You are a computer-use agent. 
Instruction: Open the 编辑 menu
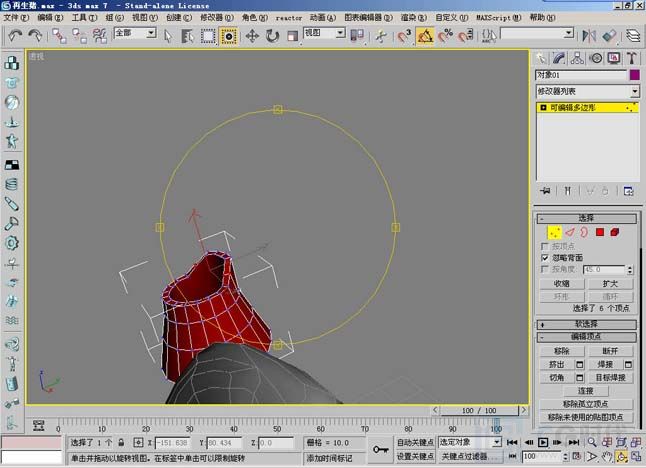click(50, 18)
